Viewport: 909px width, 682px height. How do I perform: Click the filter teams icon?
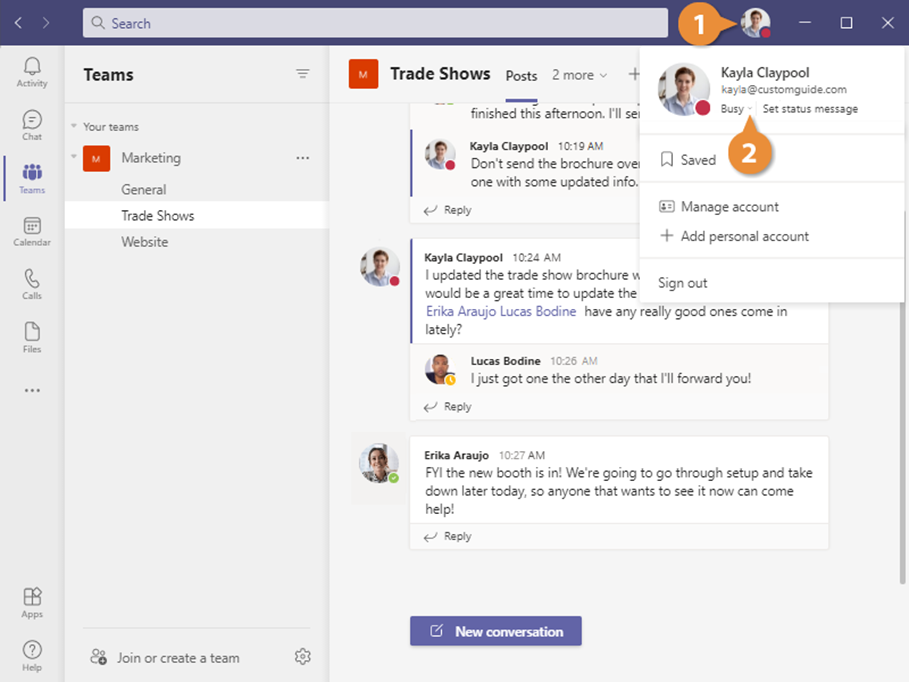(303, 74)
